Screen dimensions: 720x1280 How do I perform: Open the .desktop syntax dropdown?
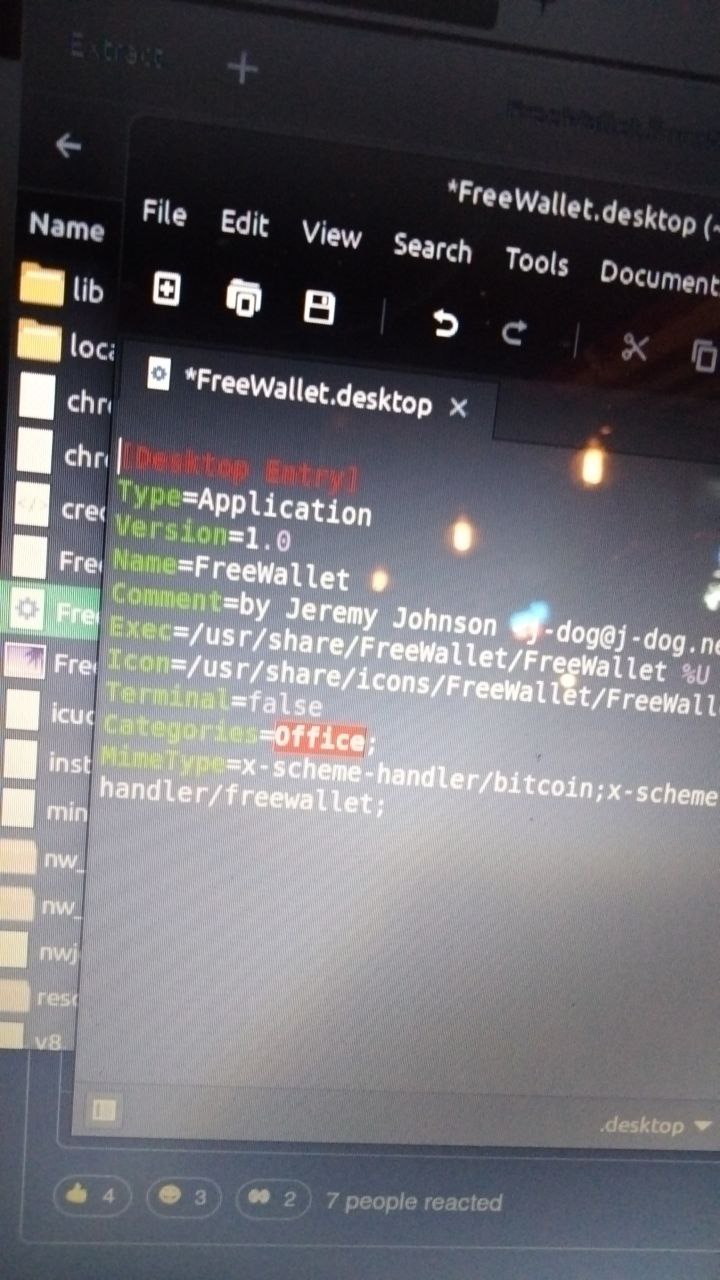coord(655,1125)
